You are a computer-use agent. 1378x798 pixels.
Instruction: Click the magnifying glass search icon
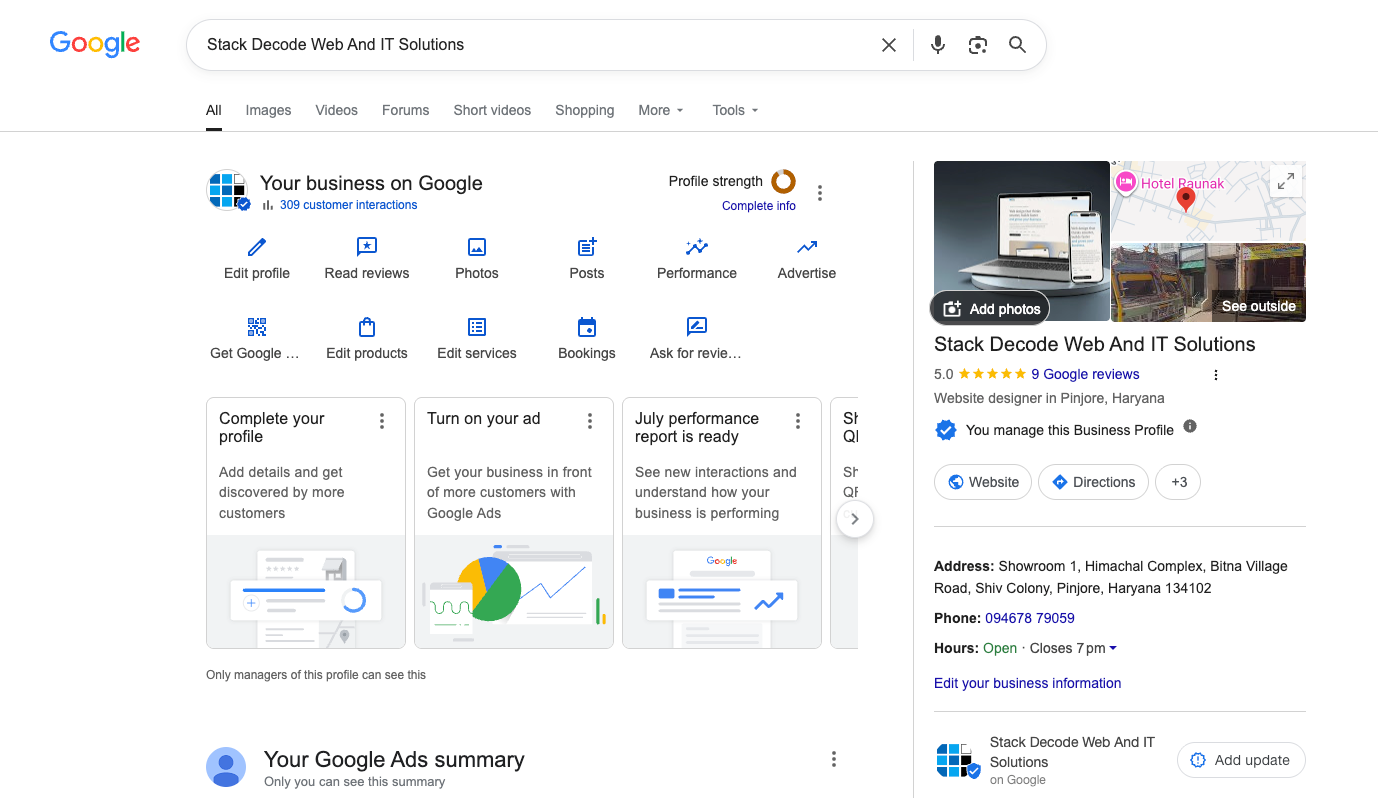(x=1017, y=45)
